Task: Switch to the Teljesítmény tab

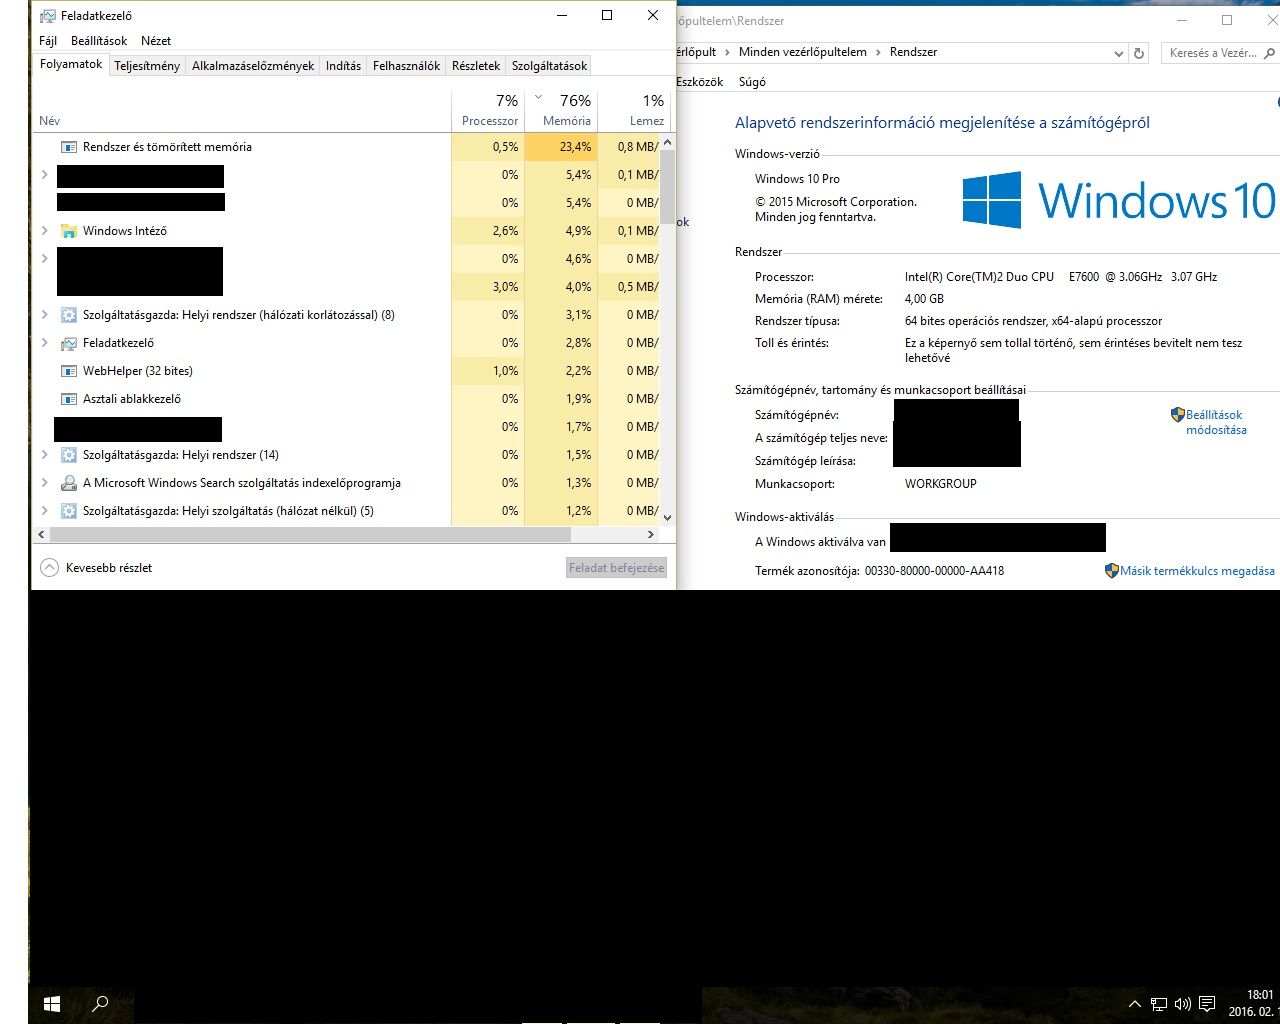Action: click(147, 66)
